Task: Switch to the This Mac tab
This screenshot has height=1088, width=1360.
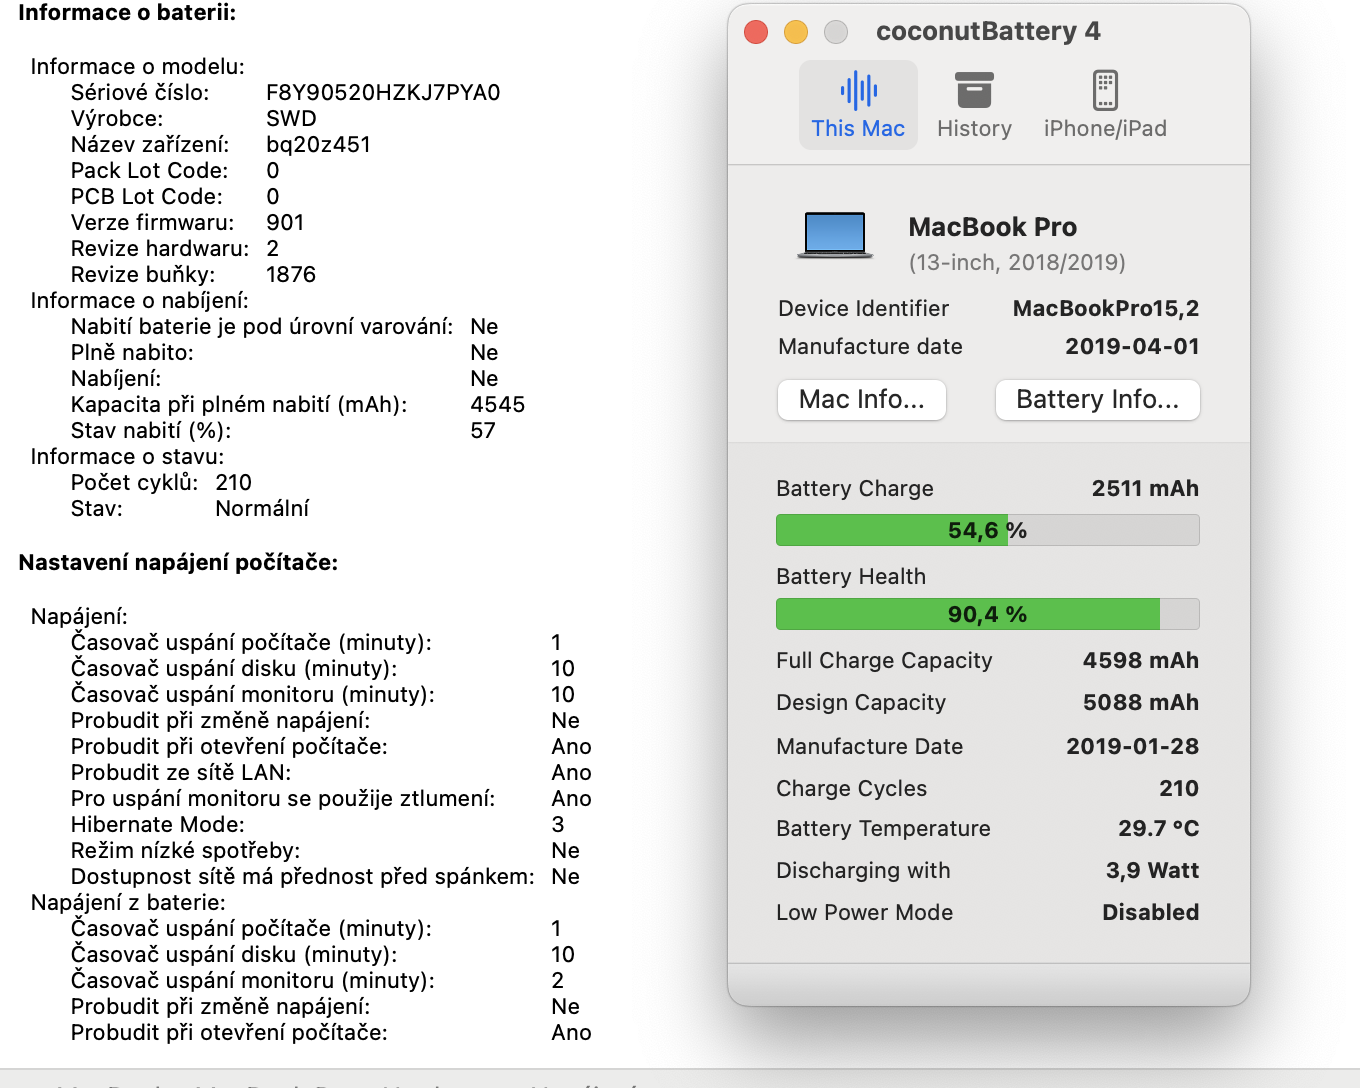Action: click(858, 105)
